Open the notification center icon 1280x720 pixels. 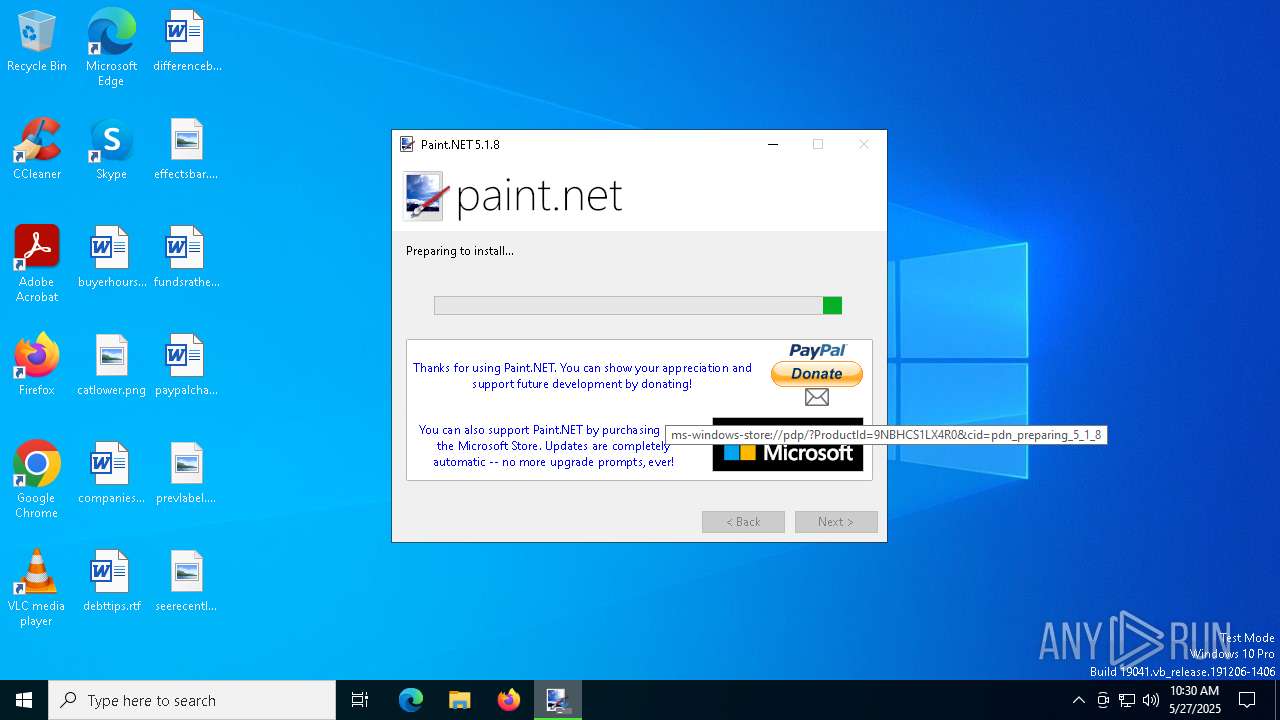point(1247,700)
